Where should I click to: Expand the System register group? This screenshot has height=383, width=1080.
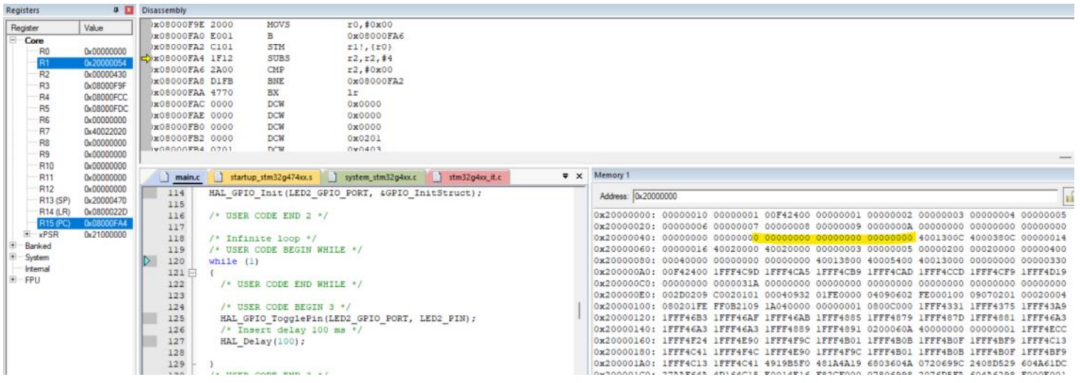pyautogui.click(x=13, y=257)
